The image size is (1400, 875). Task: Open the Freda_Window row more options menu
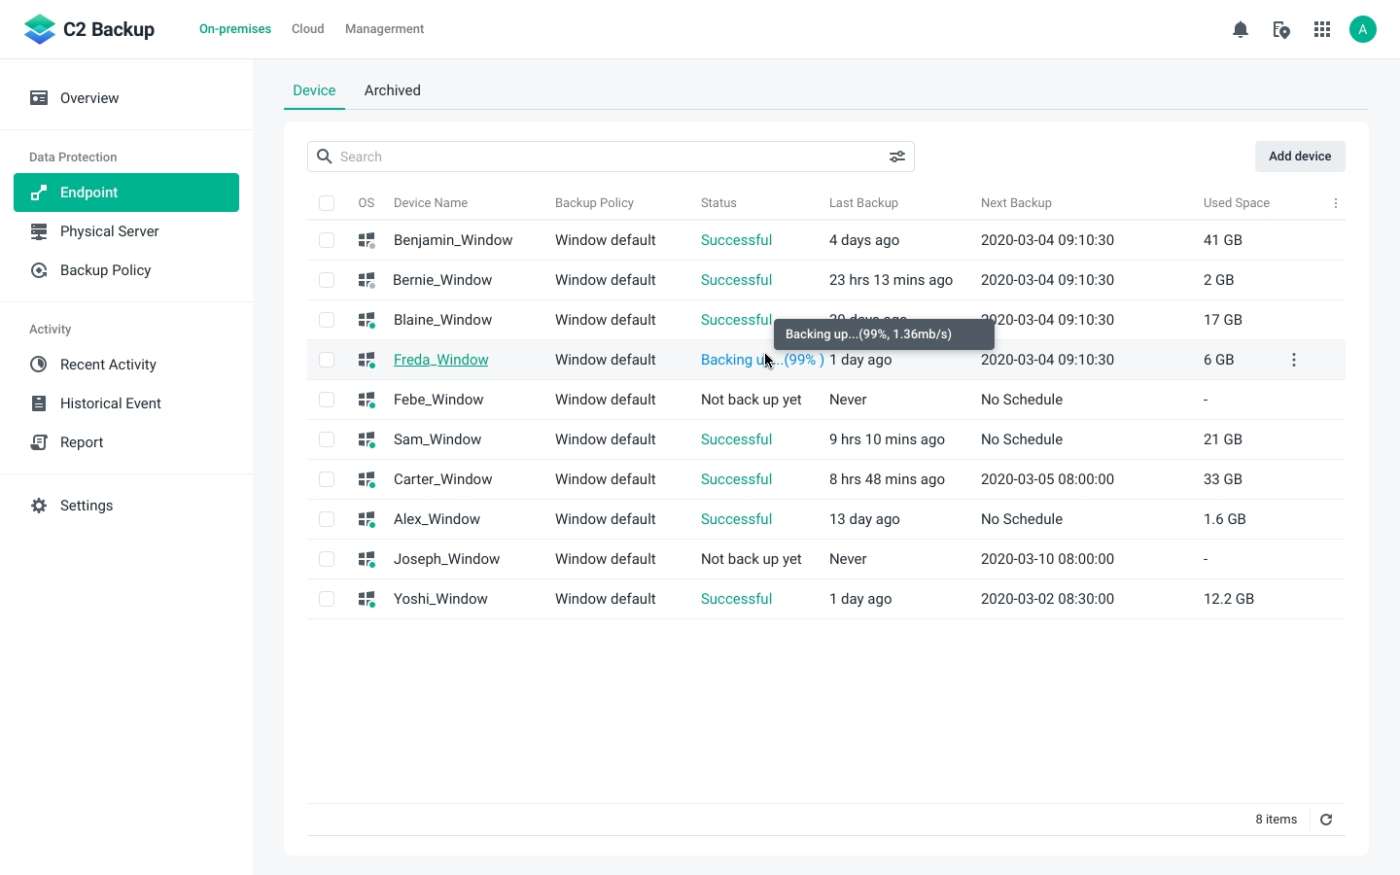point(1293,360)
